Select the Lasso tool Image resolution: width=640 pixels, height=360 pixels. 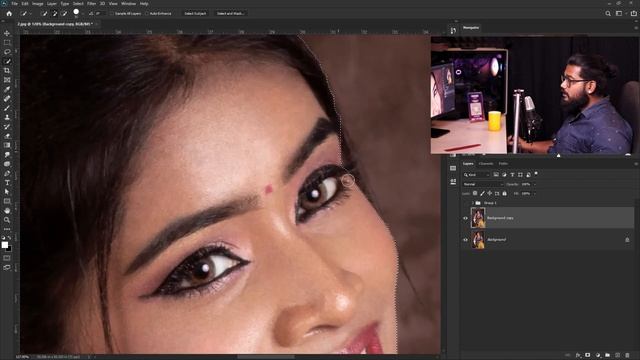click(x=7, y=52)
